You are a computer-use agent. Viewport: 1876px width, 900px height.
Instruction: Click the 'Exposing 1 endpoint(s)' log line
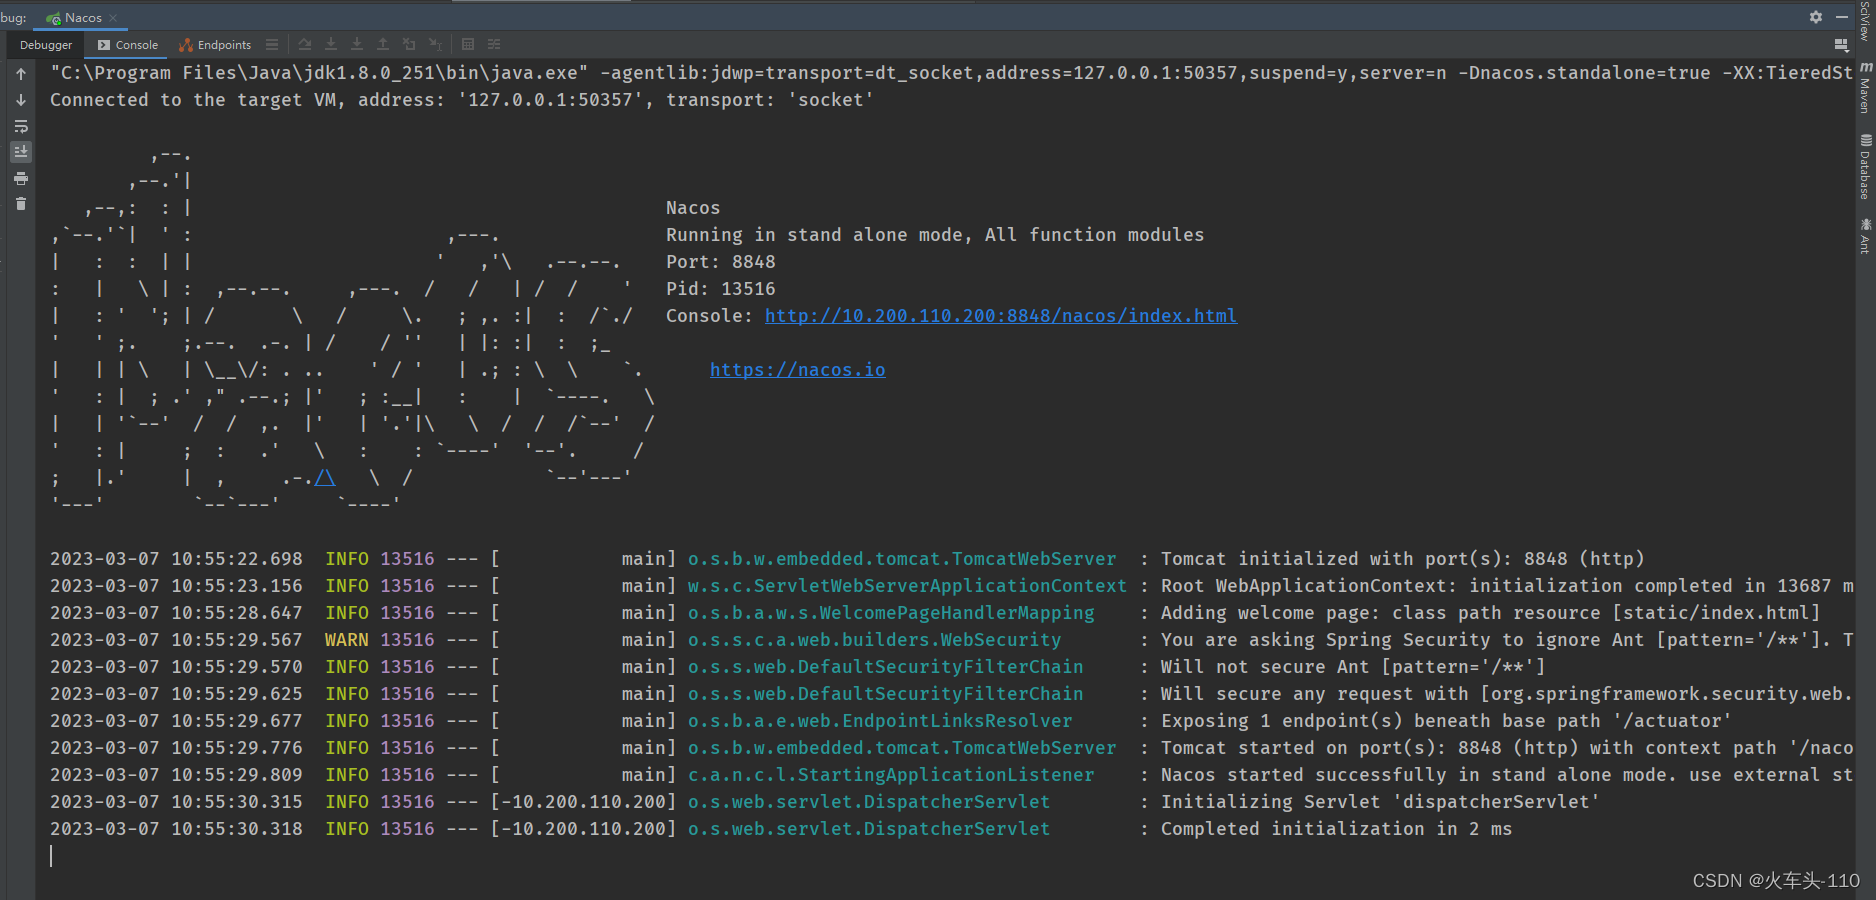(890, 721)
